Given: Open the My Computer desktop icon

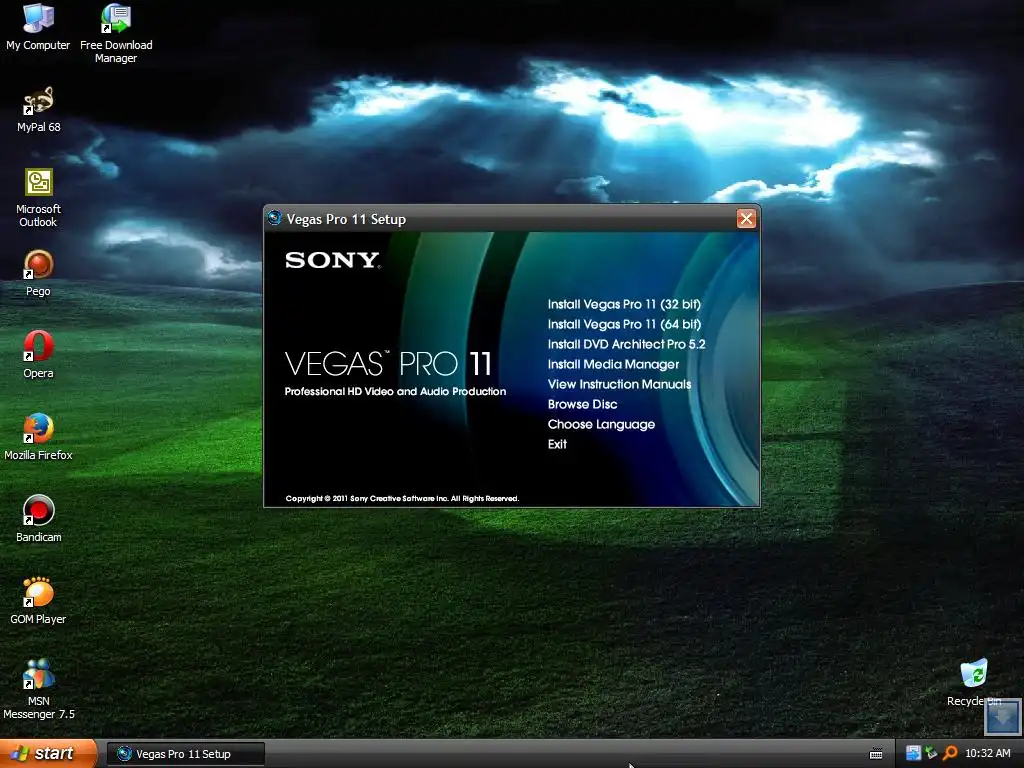Looking at the screenshot, I should pos(38,27).
